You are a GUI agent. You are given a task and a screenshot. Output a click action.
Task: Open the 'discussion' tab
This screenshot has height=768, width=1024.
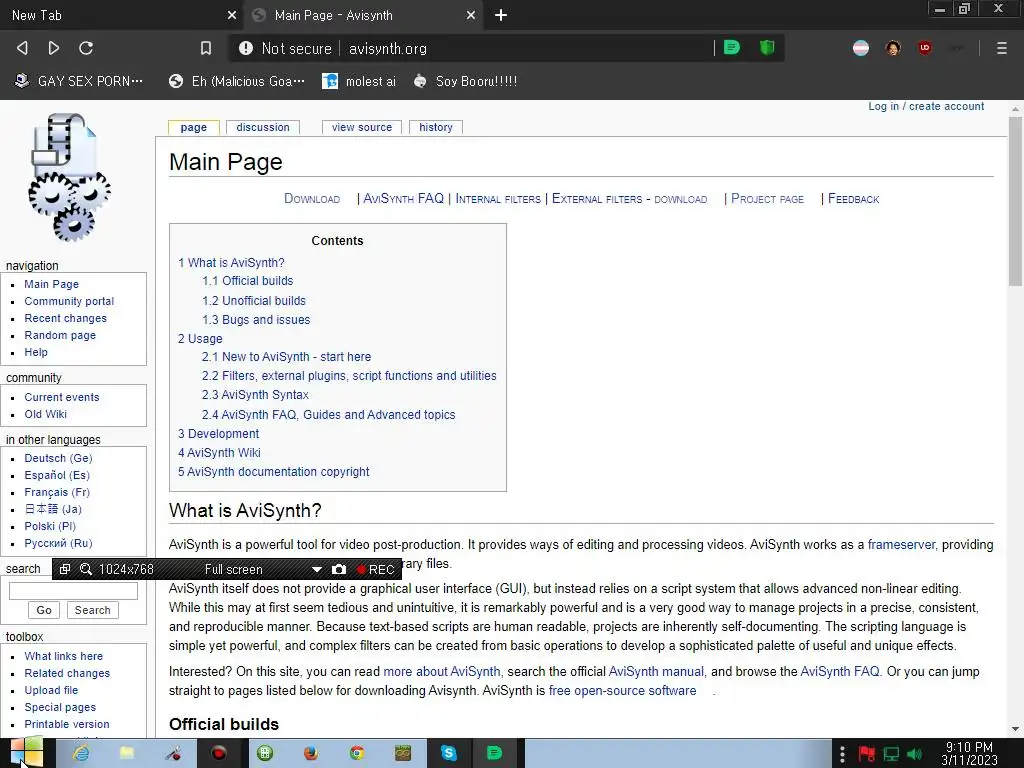point(263,127)
